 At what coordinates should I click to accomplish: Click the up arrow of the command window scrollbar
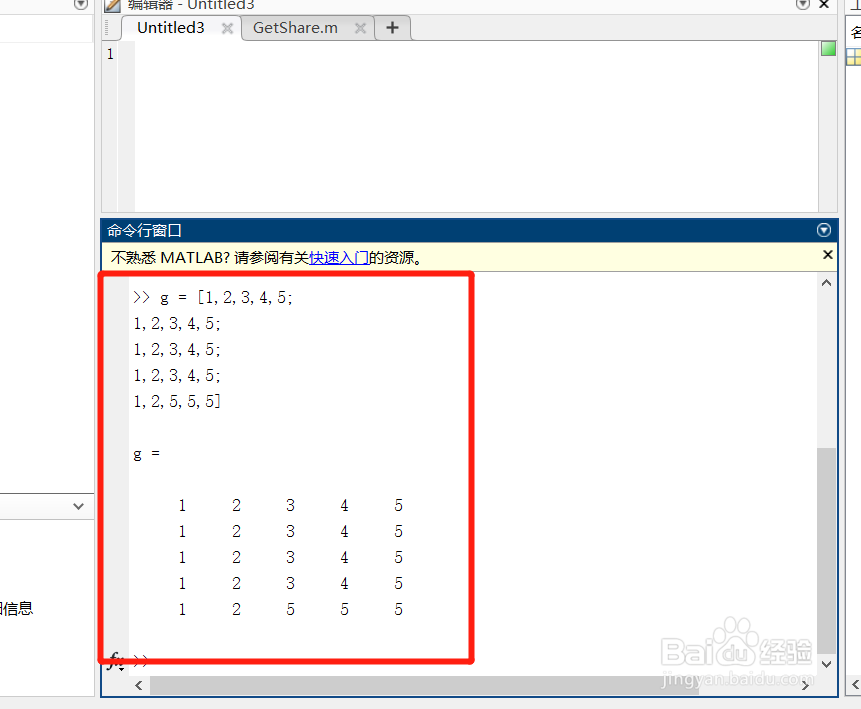(x=826, y=281)
